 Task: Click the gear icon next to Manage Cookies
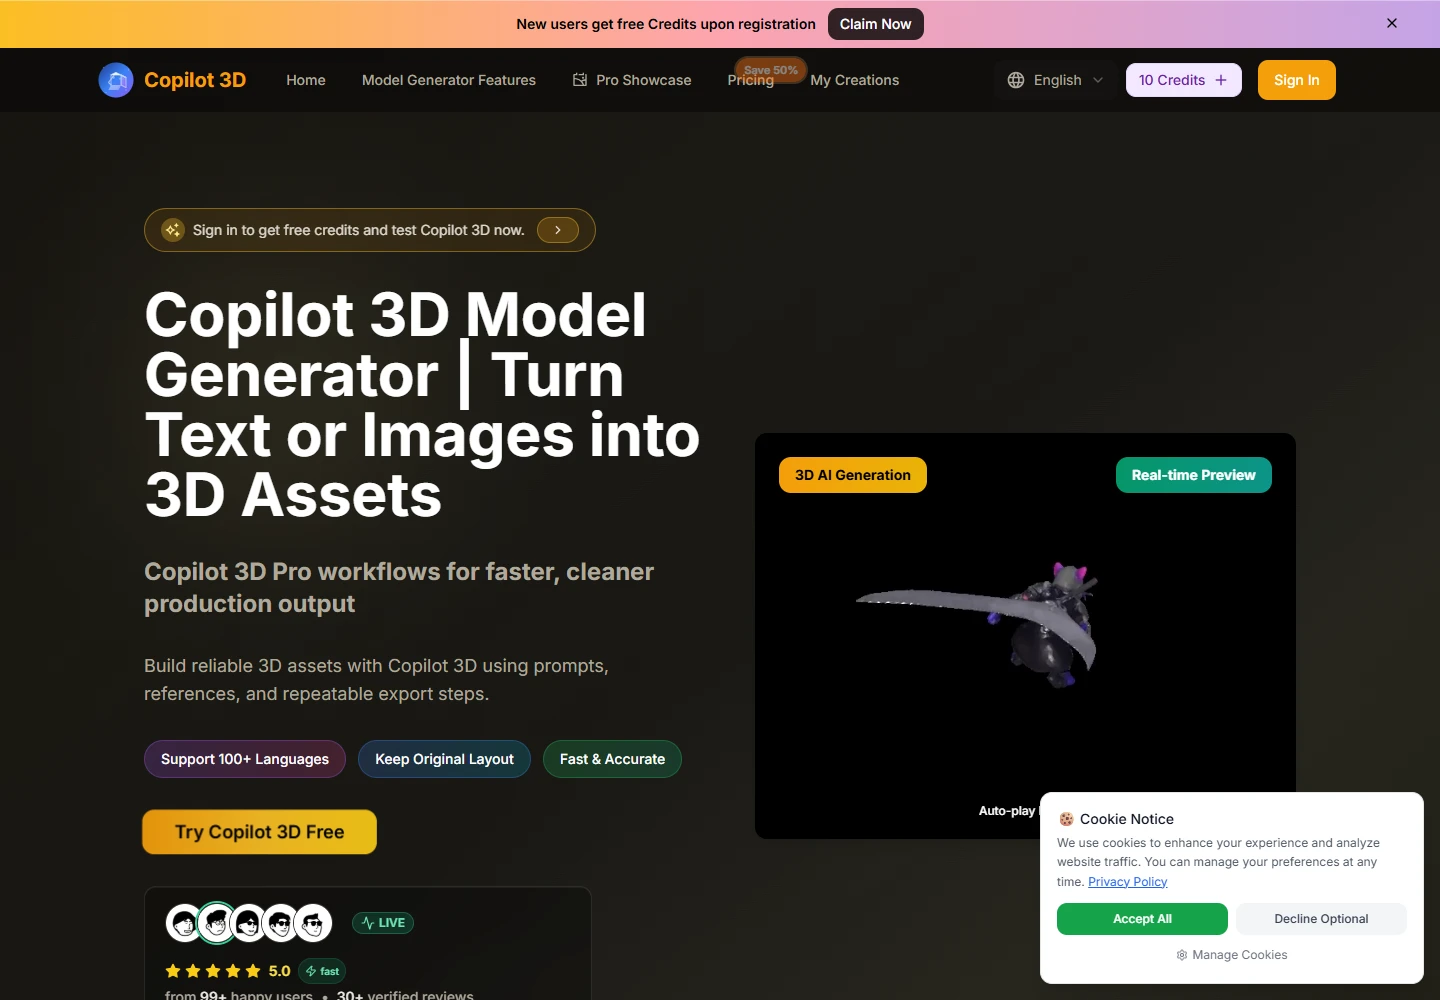pyautogui.click(x=1182, y=955)
